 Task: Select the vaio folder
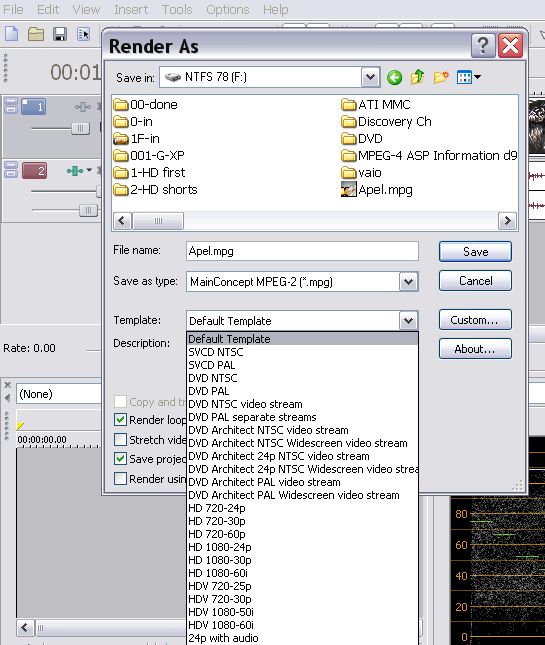click(x=362, y=172)
